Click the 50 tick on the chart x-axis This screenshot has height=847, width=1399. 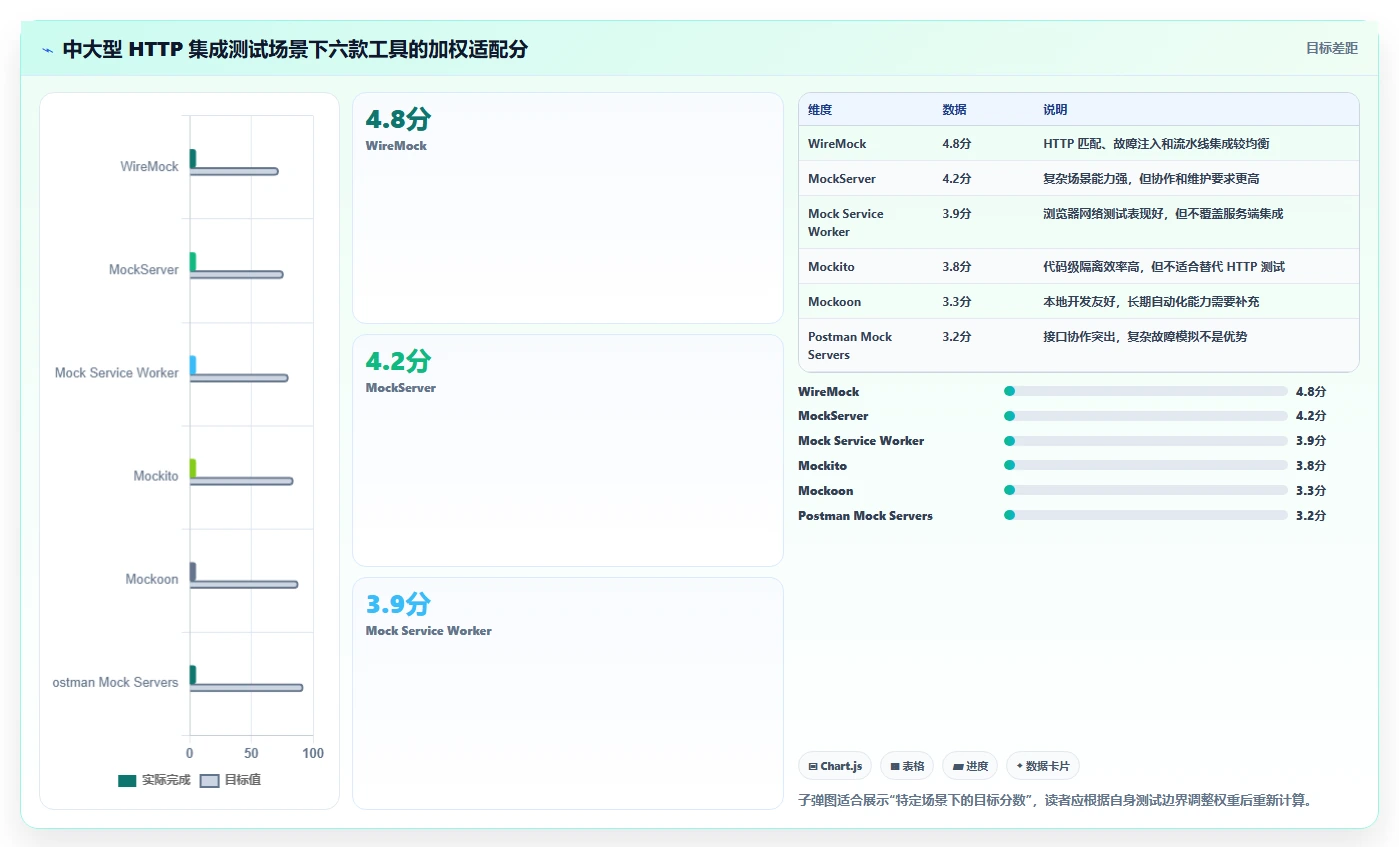point(251,753)
